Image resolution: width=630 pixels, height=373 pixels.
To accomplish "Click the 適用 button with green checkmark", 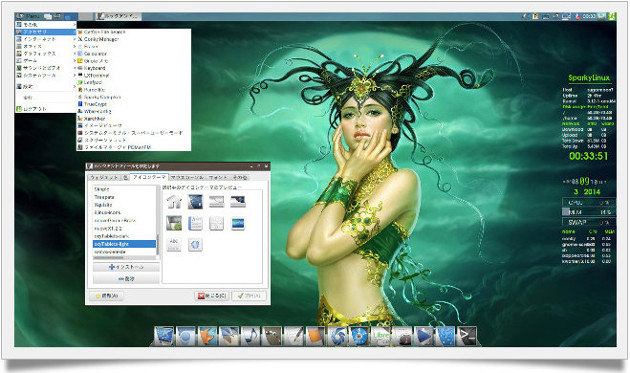I will coord(249,296).
